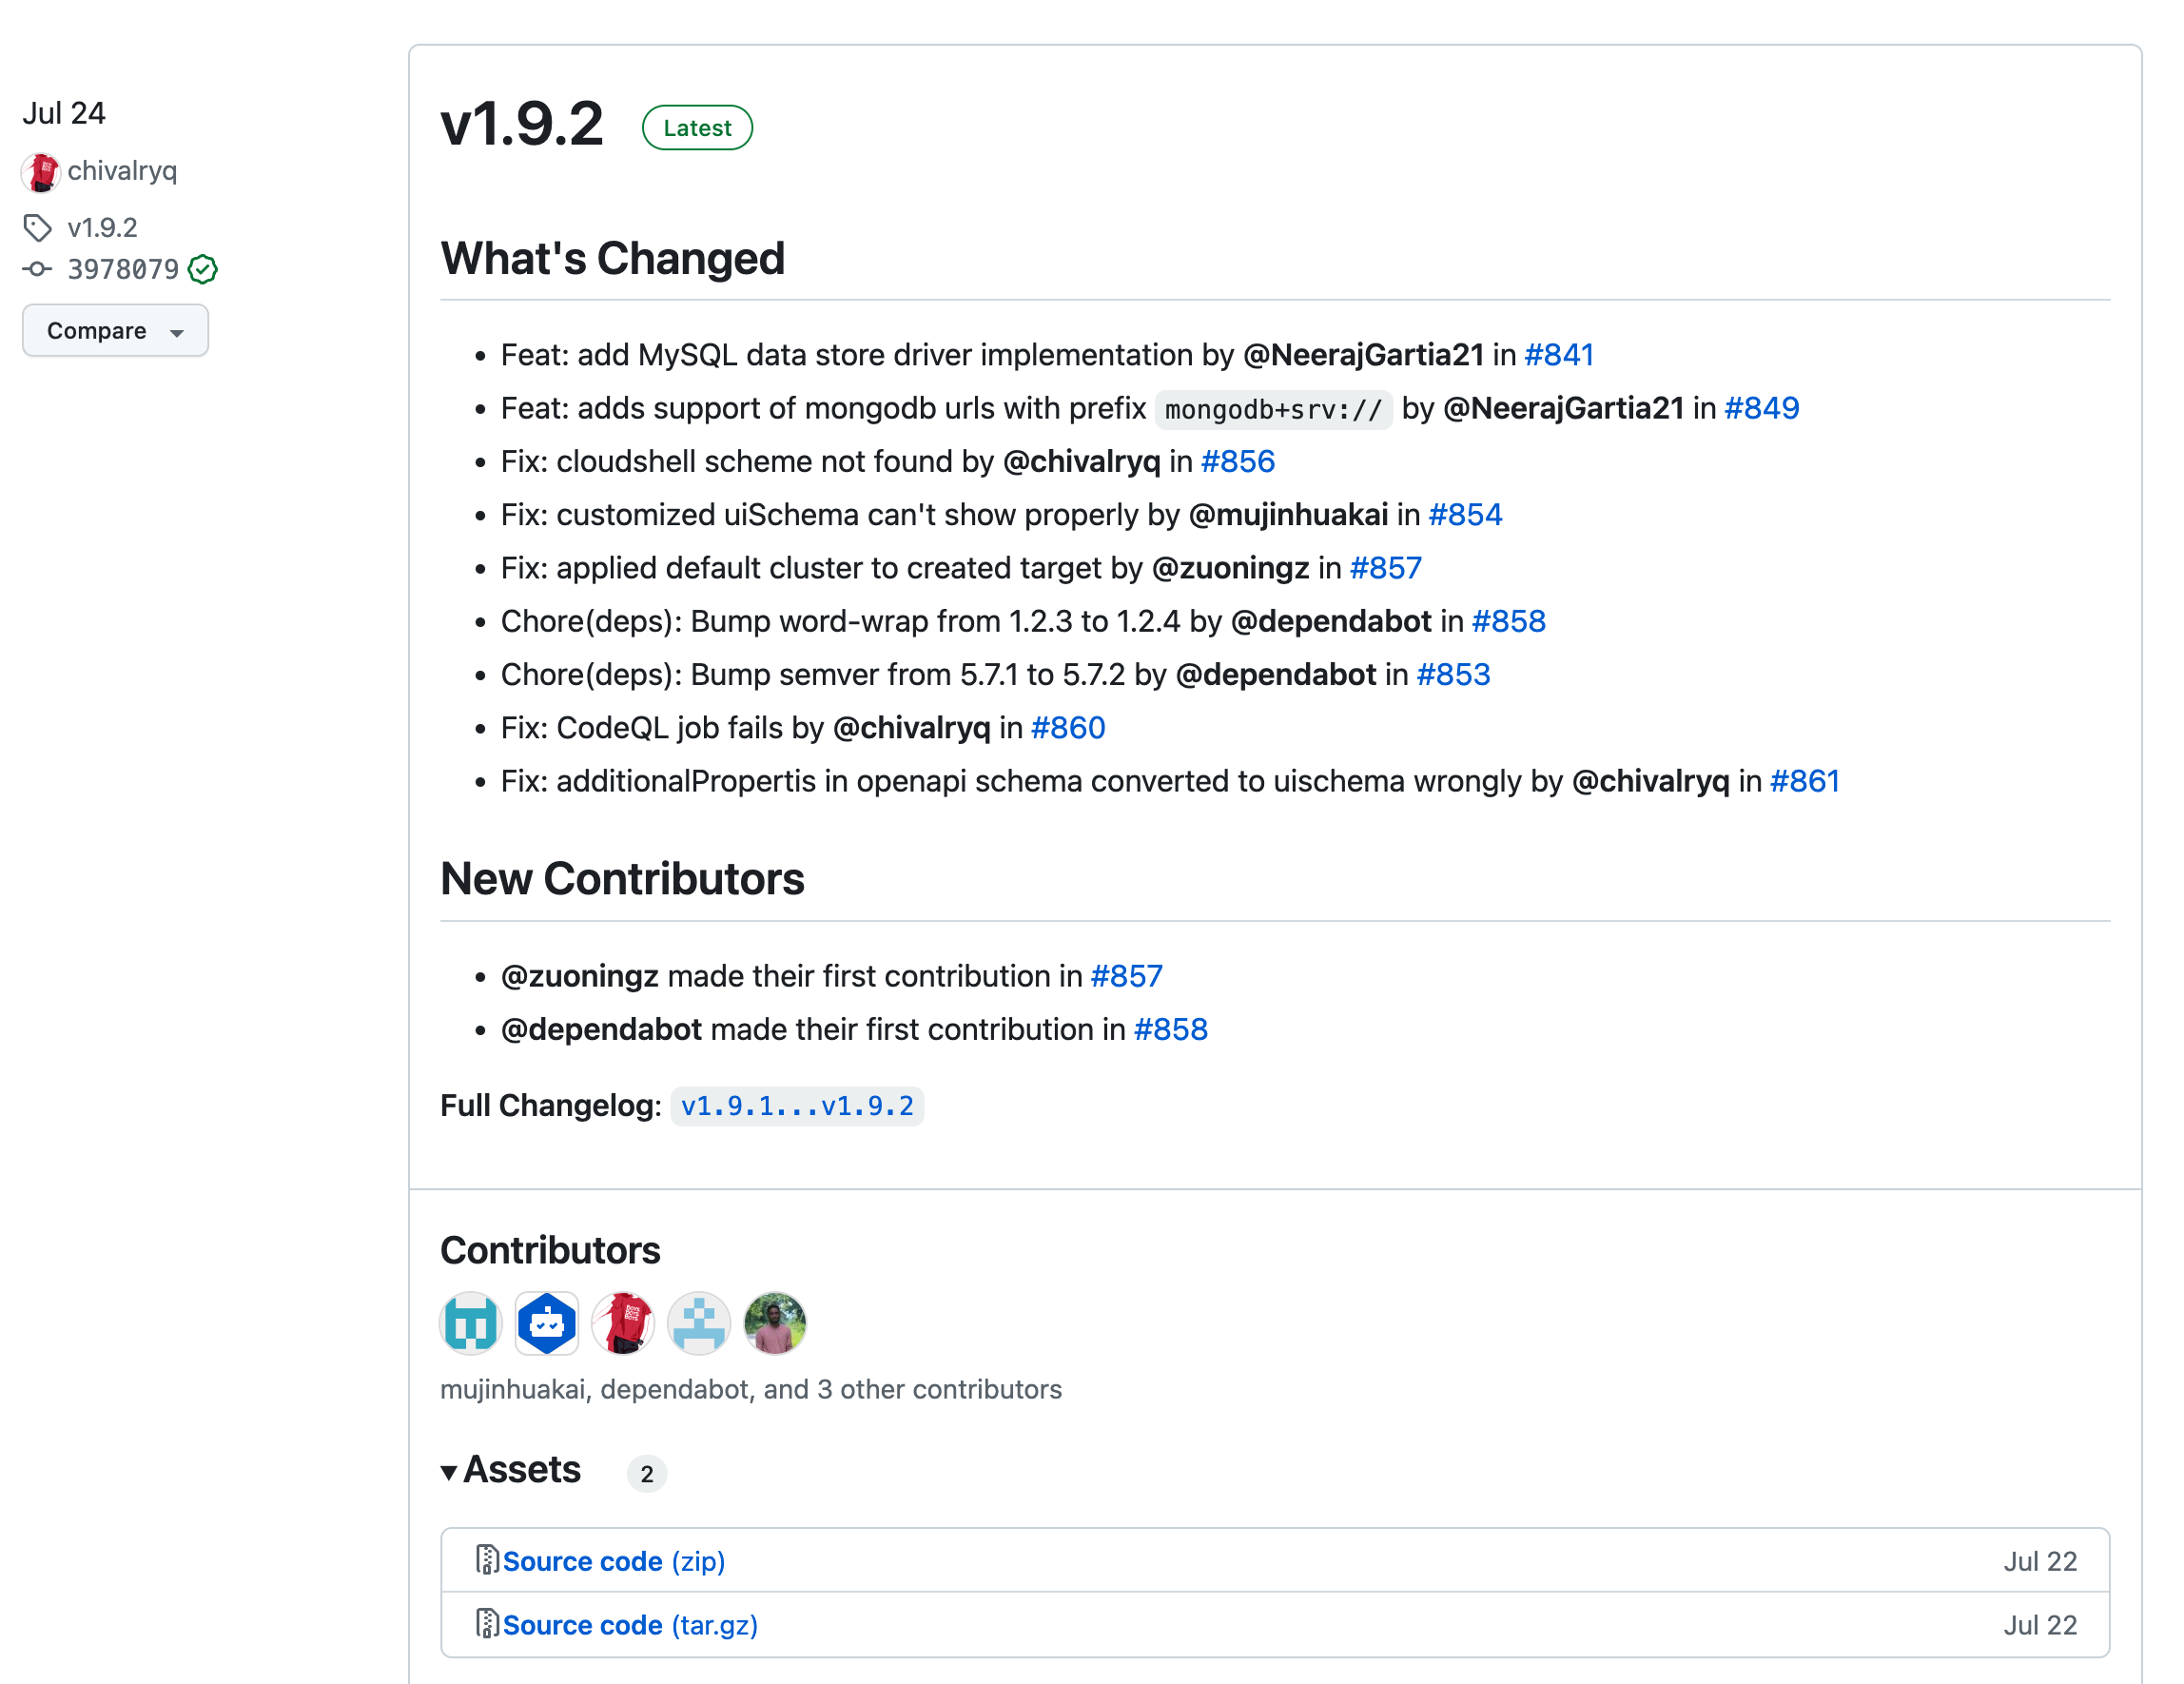Click the tag icon beside v1.9.2

[38, 228]
